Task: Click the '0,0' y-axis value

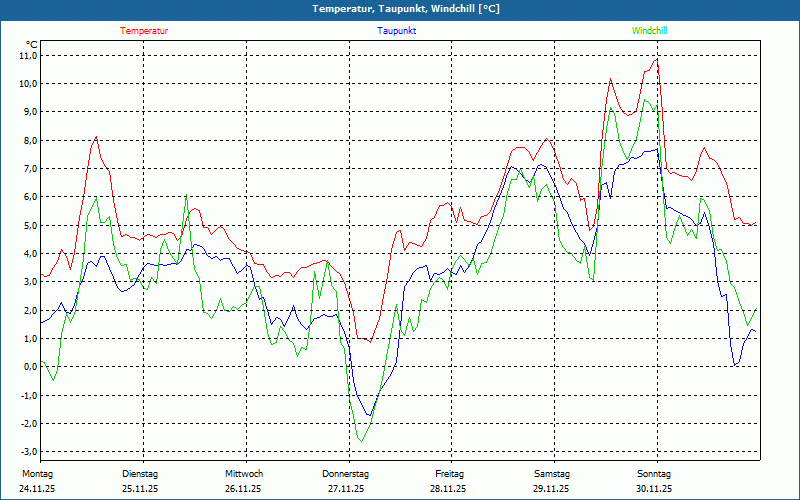Action: (30, 367)
